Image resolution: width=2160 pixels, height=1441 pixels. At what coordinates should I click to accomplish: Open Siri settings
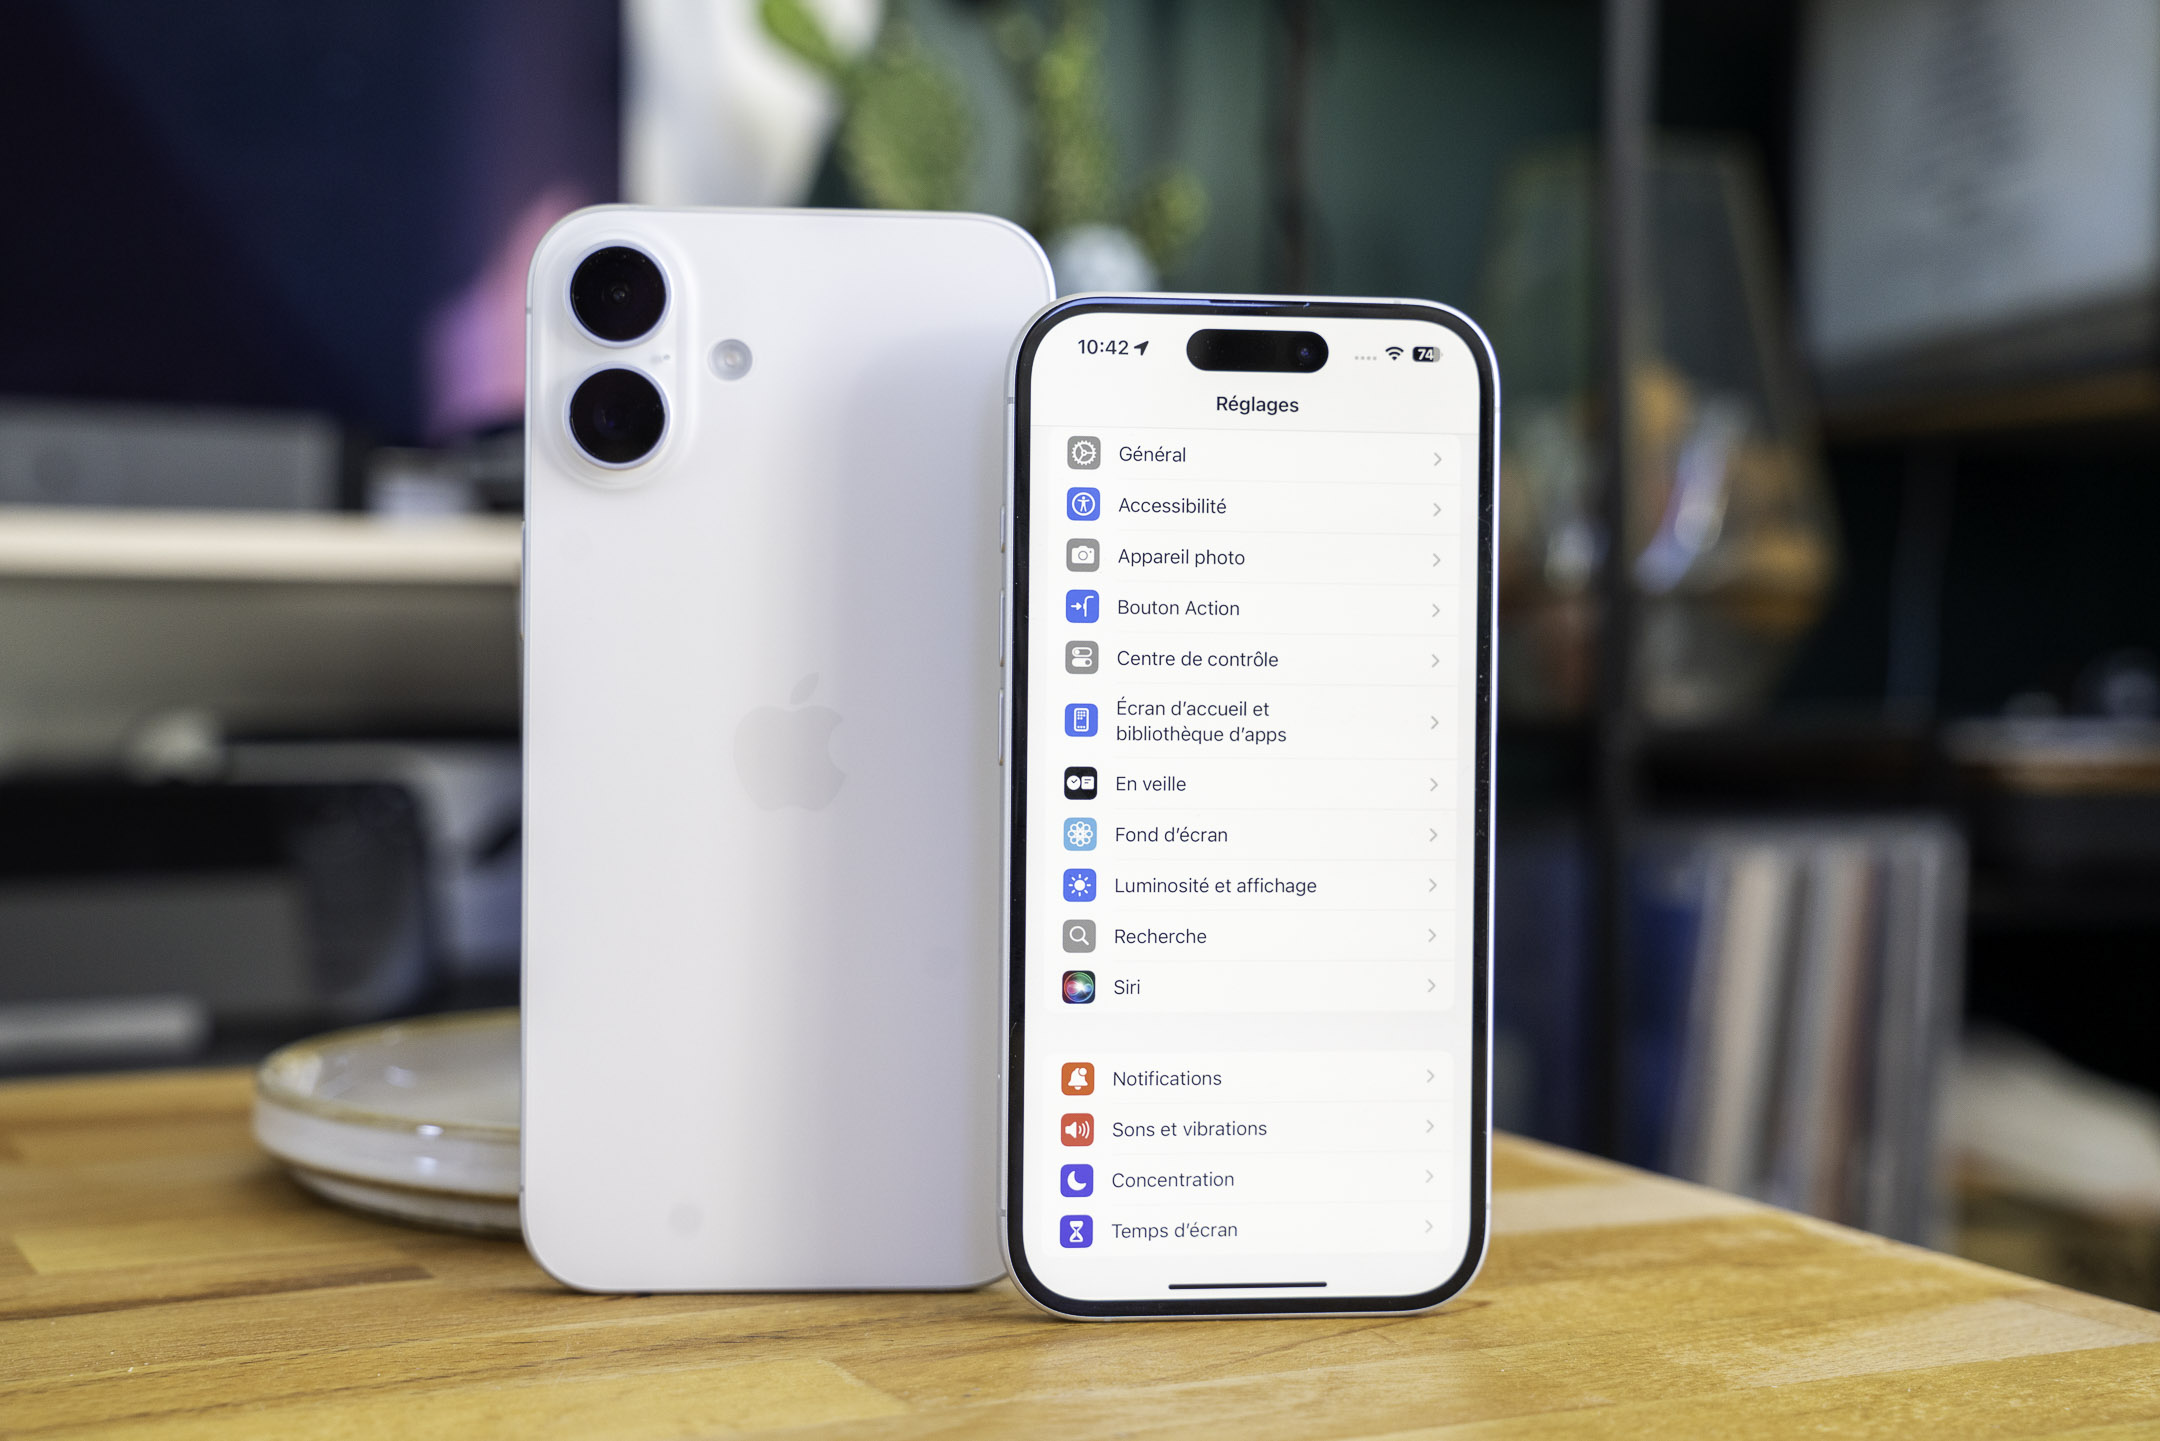(1259, 986)
